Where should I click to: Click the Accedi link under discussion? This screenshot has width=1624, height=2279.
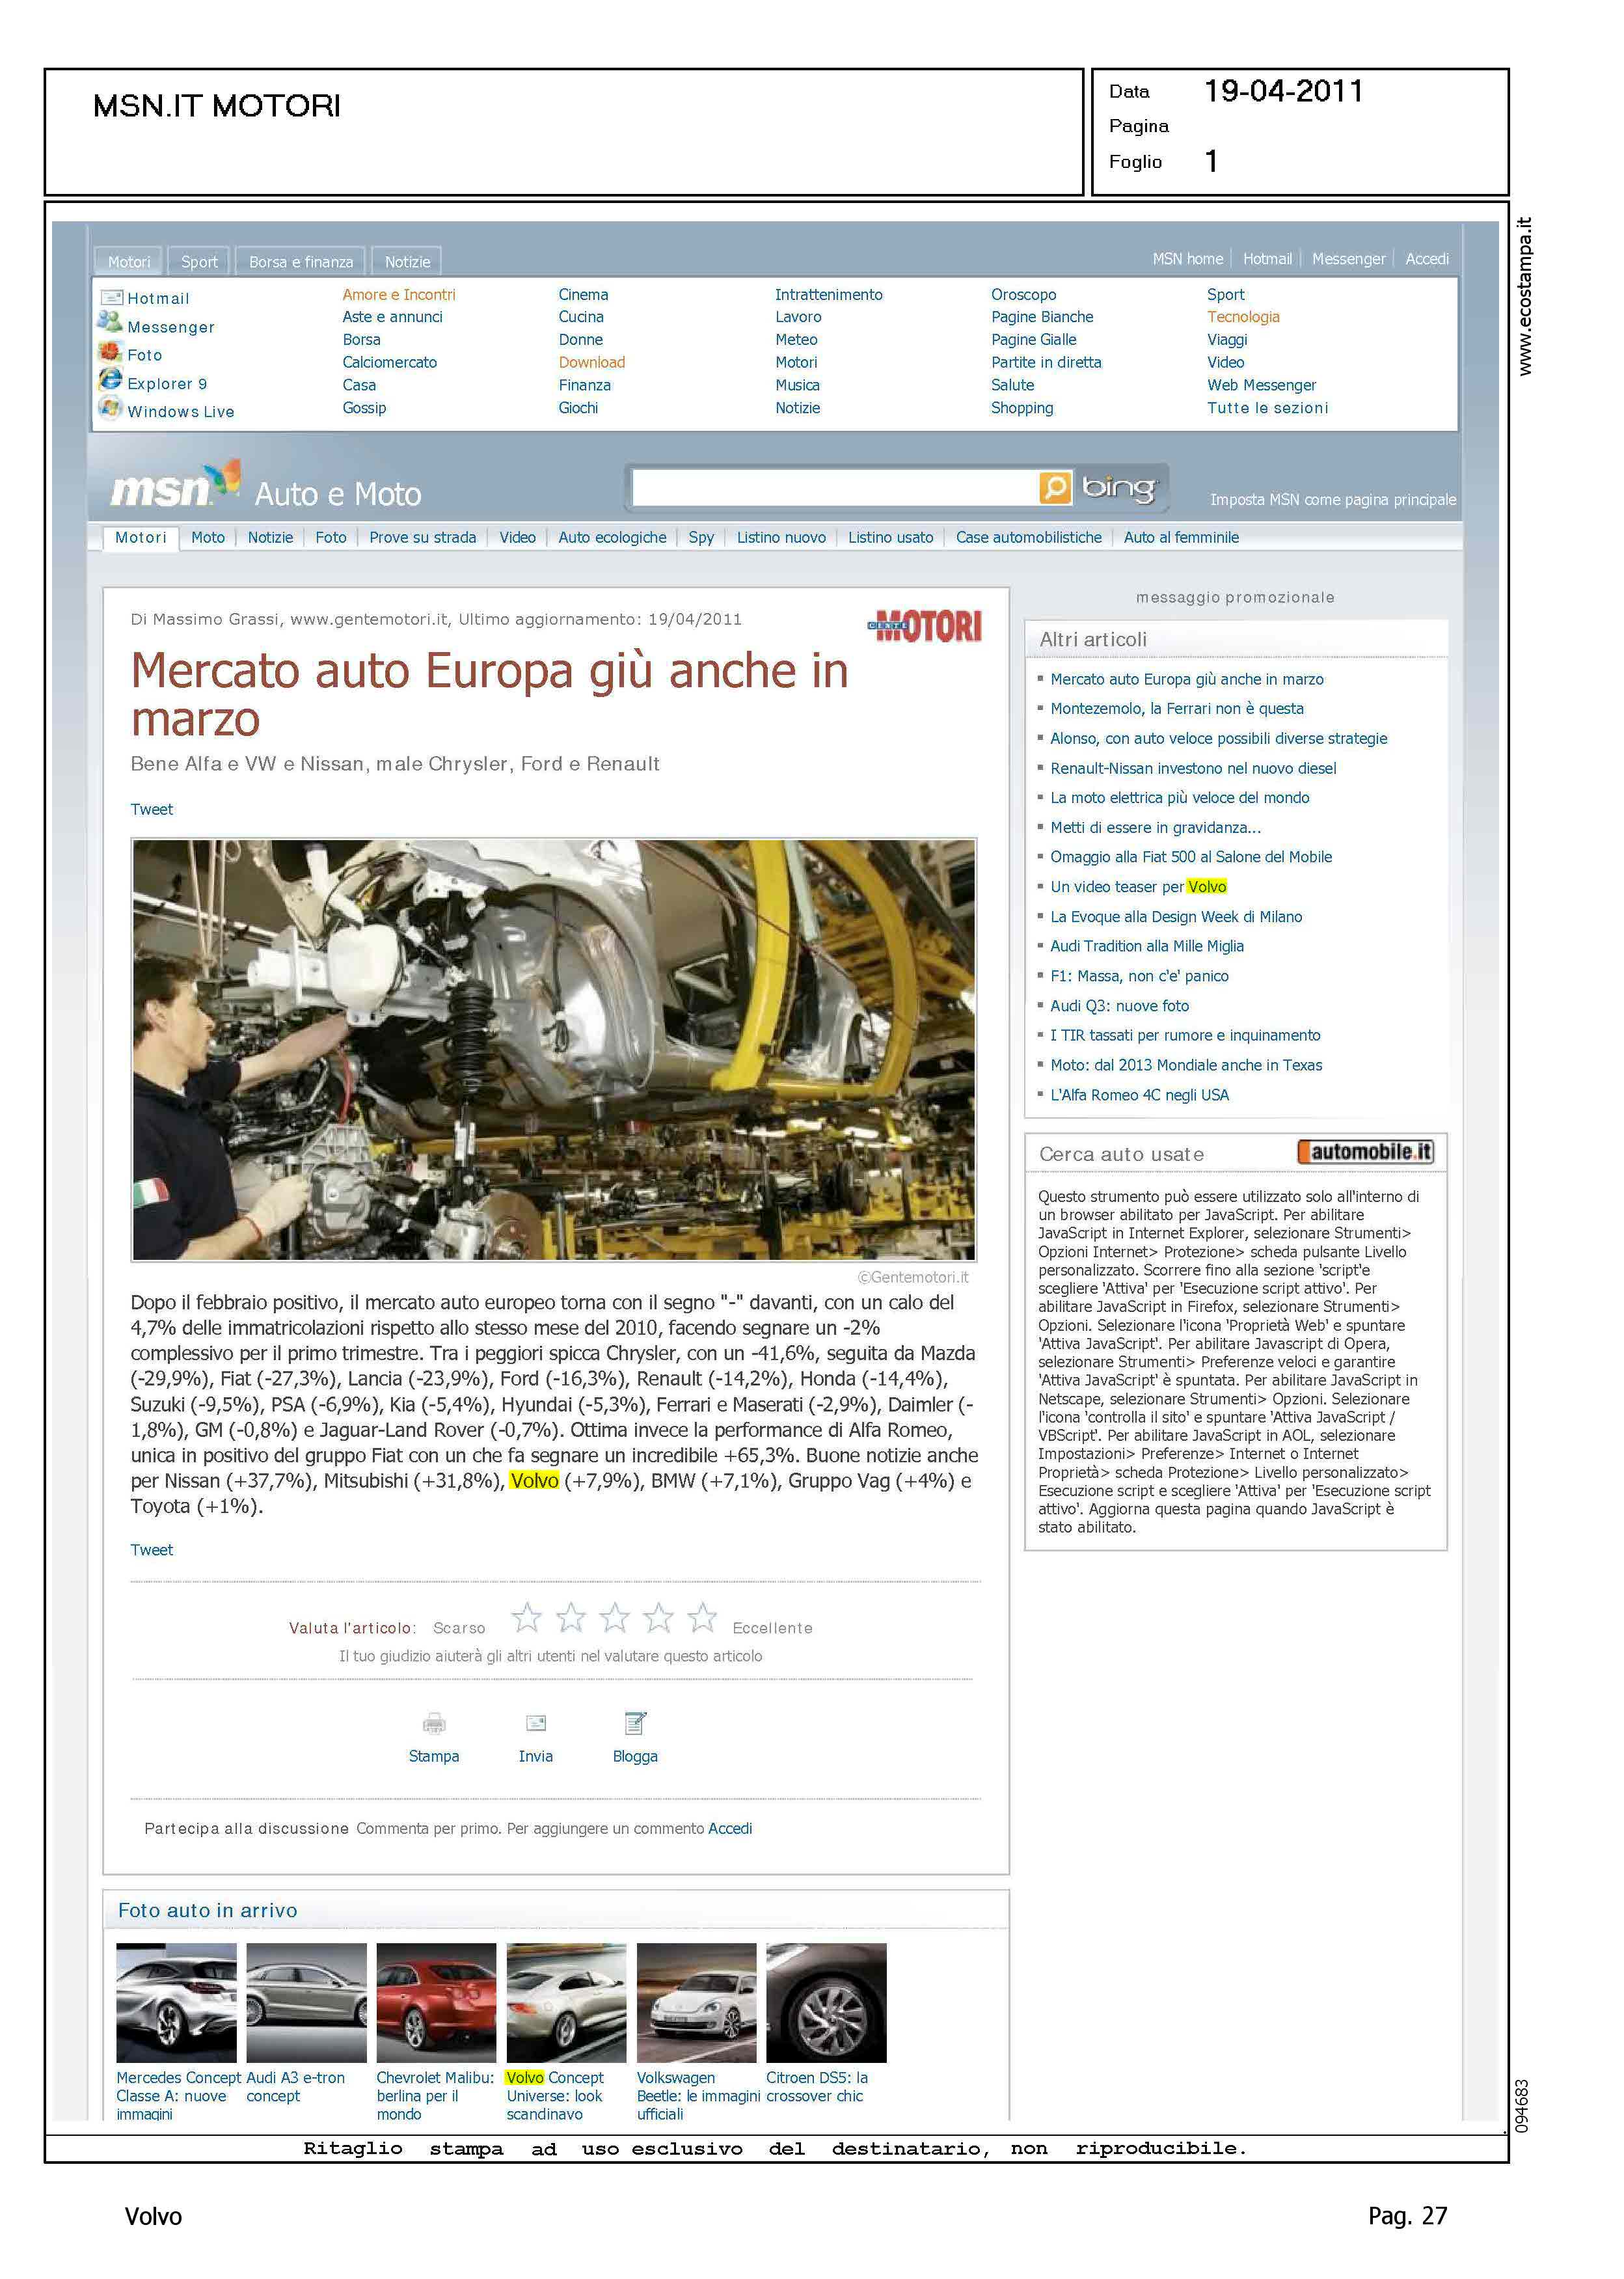pyautogui.click(x=730, y=1828)
